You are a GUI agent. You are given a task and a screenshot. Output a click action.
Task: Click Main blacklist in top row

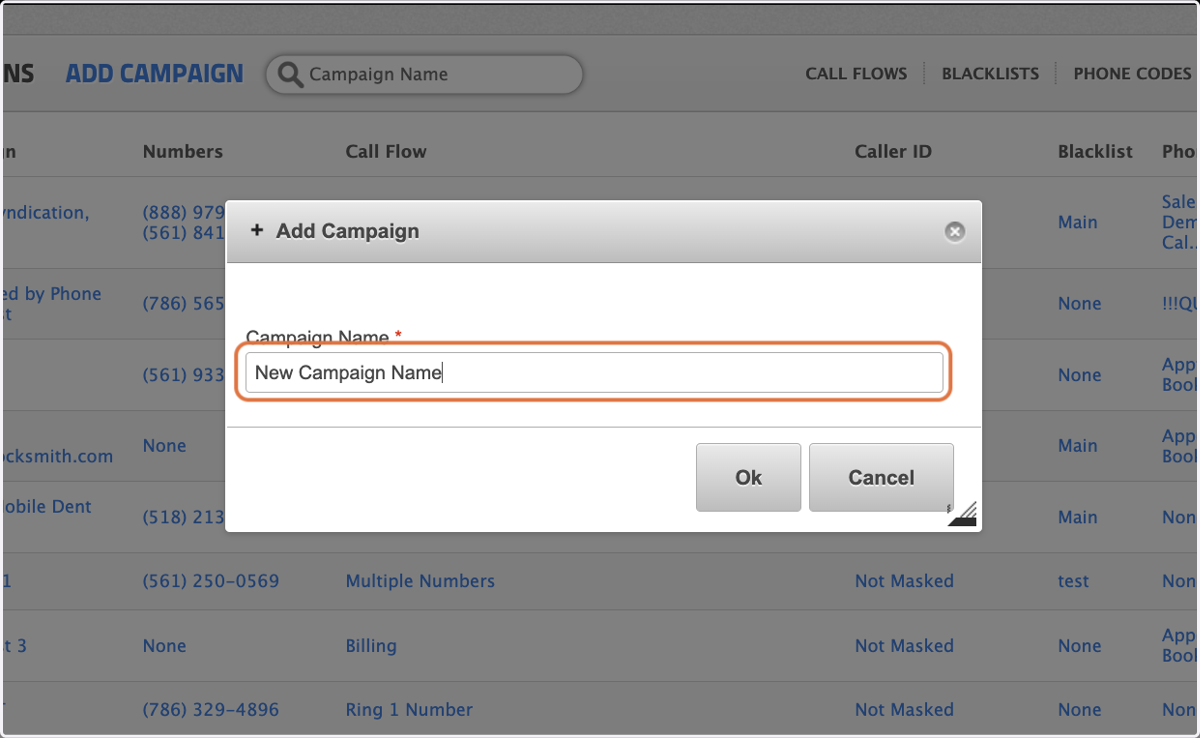[x=1078, y=222]
